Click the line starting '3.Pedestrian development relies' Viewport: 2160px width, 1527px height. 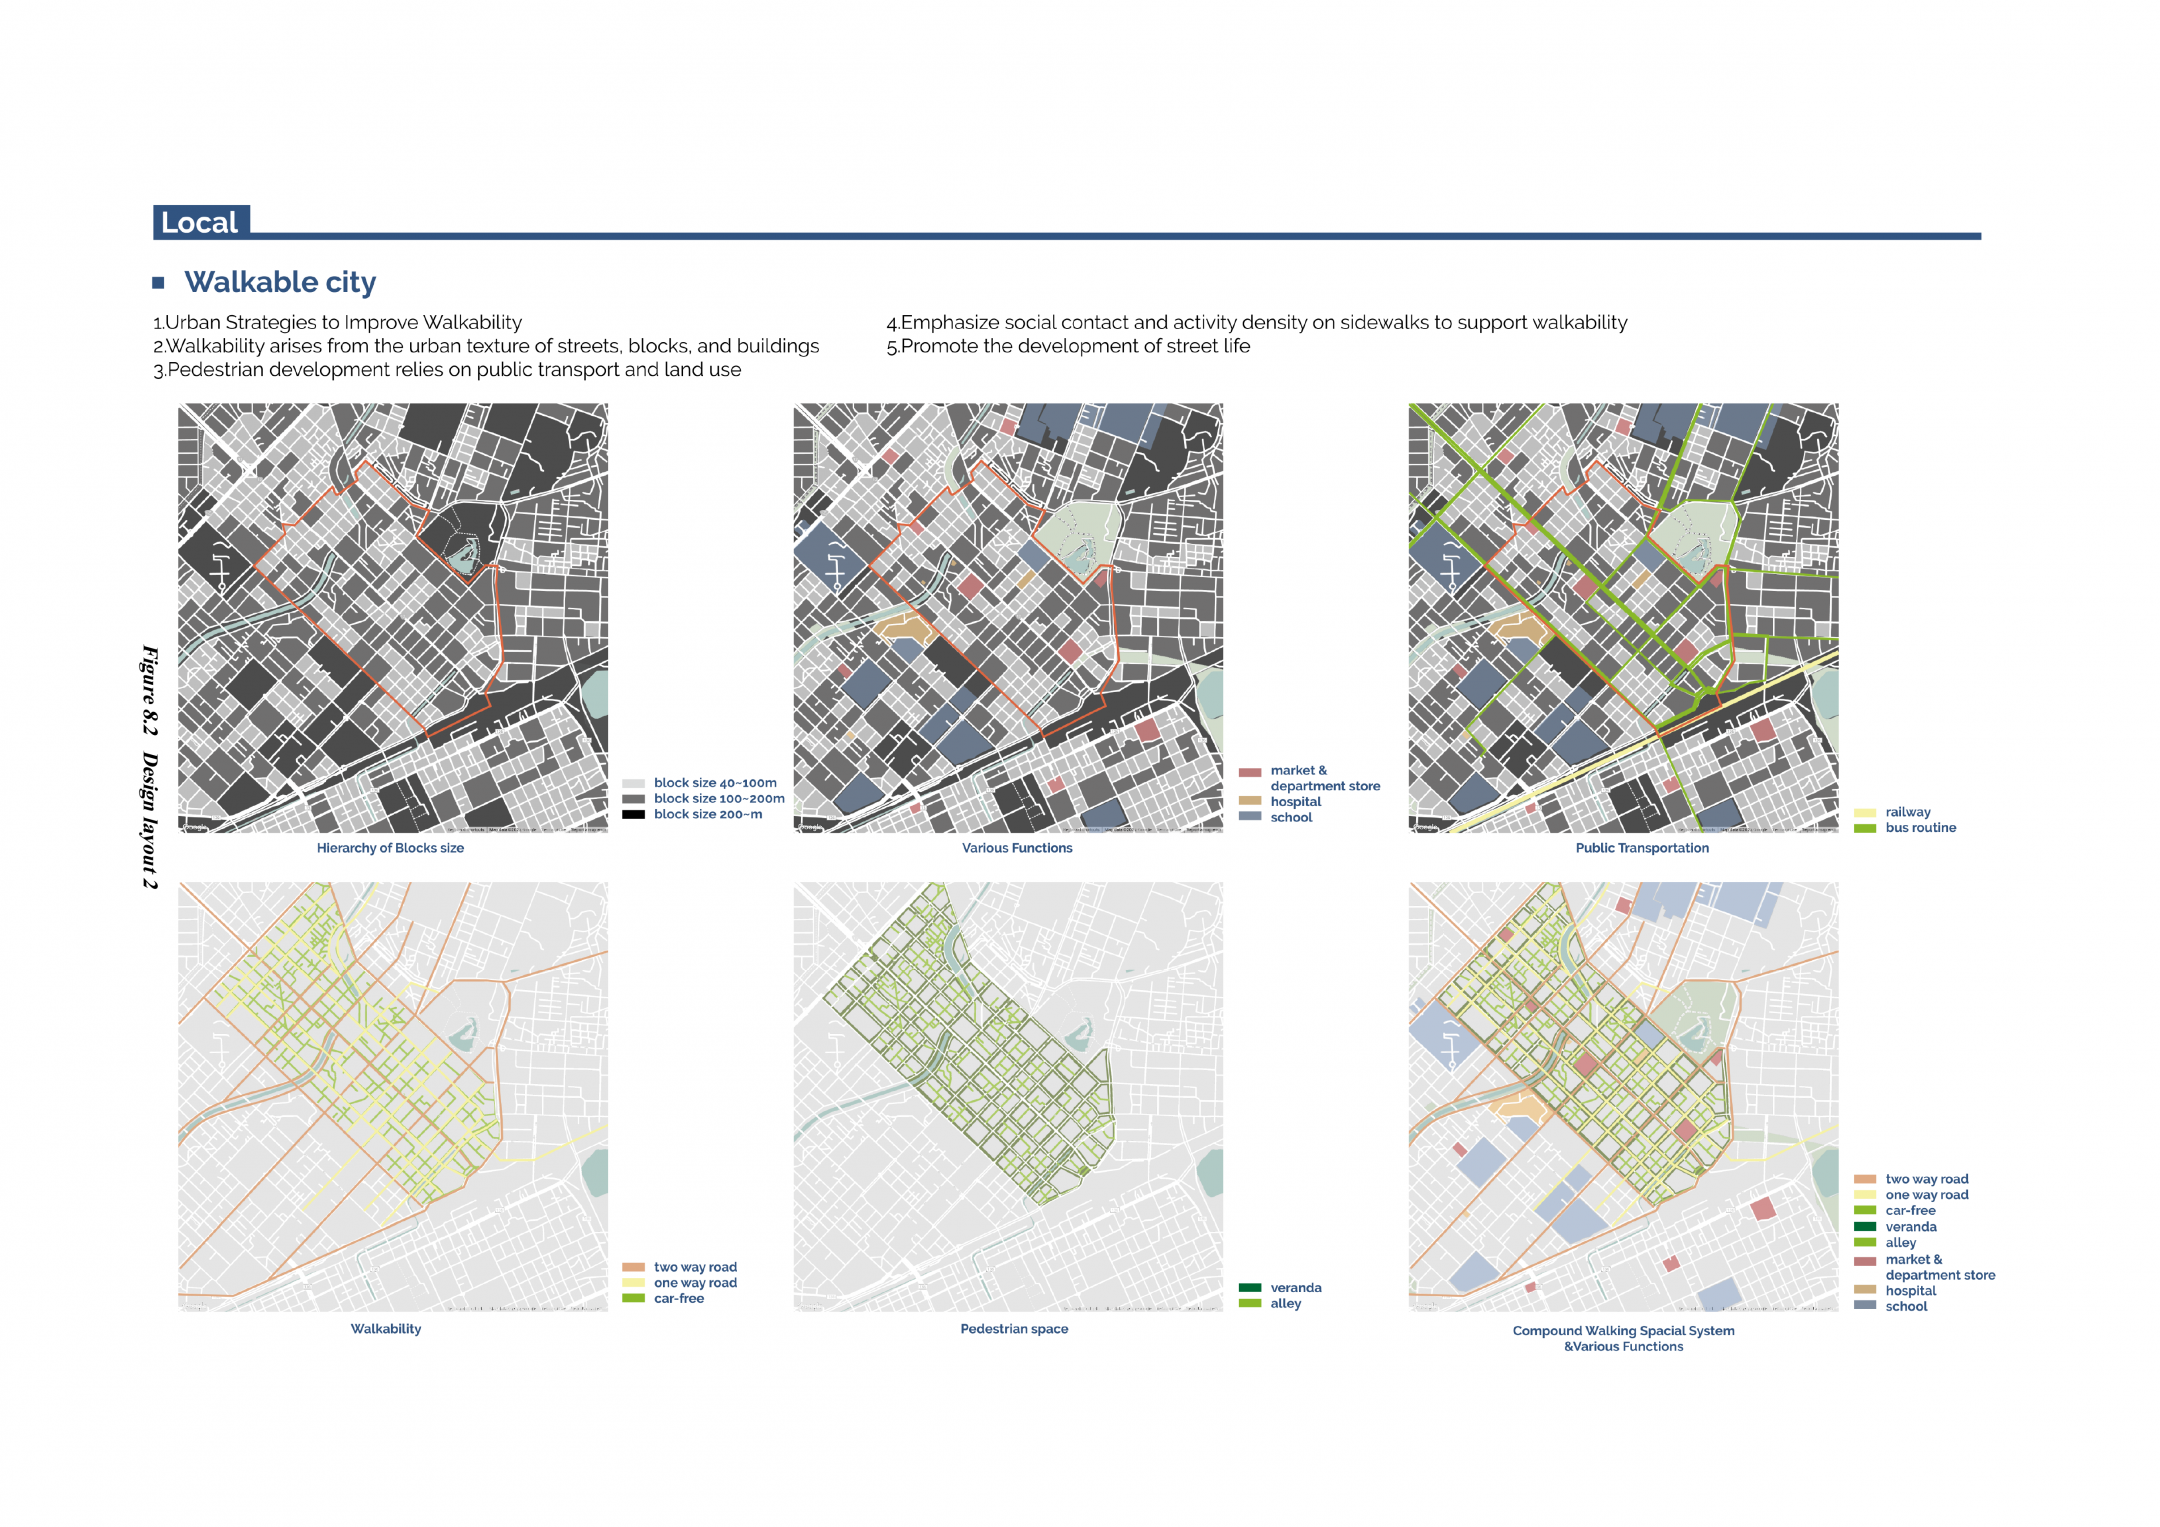447,370
